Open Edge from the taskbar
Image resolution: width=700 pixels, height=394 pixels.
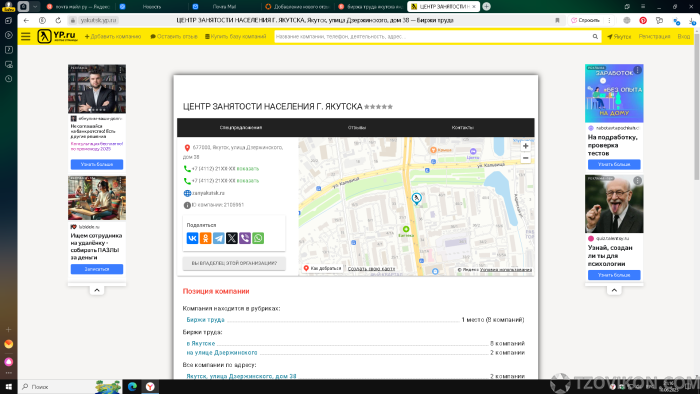tap(132, 387)
